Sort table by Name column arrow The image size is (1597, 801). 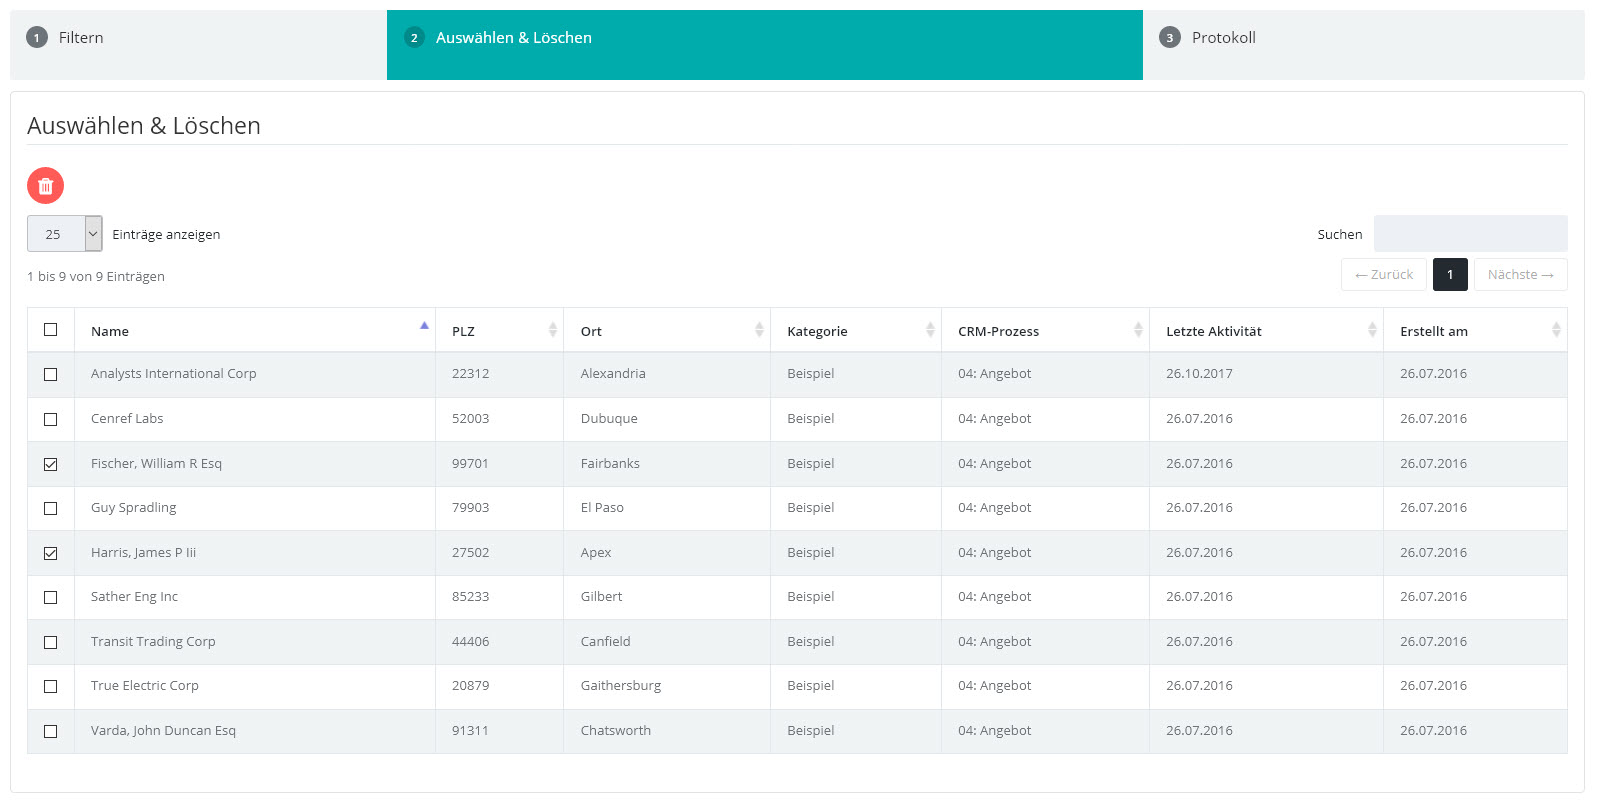424,327
